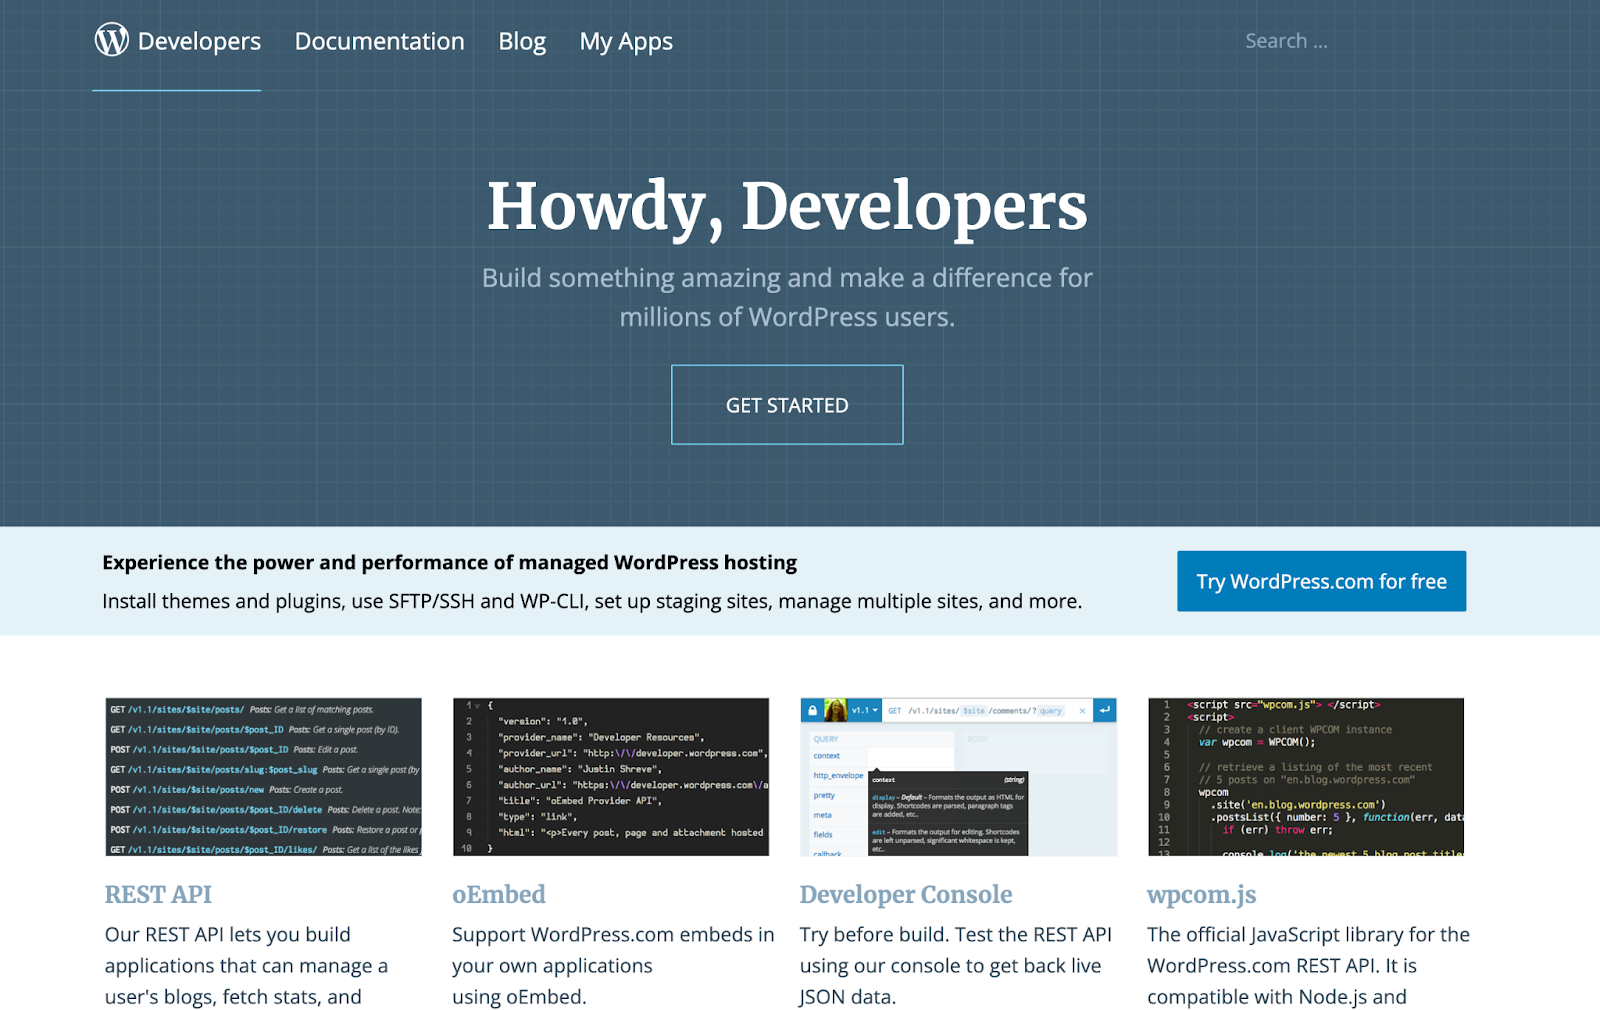The height and width of the screenshot is (1010, 1600).
Task: Click the lock icon in the Developer Console thumbnail
Action: pos(813,710)
